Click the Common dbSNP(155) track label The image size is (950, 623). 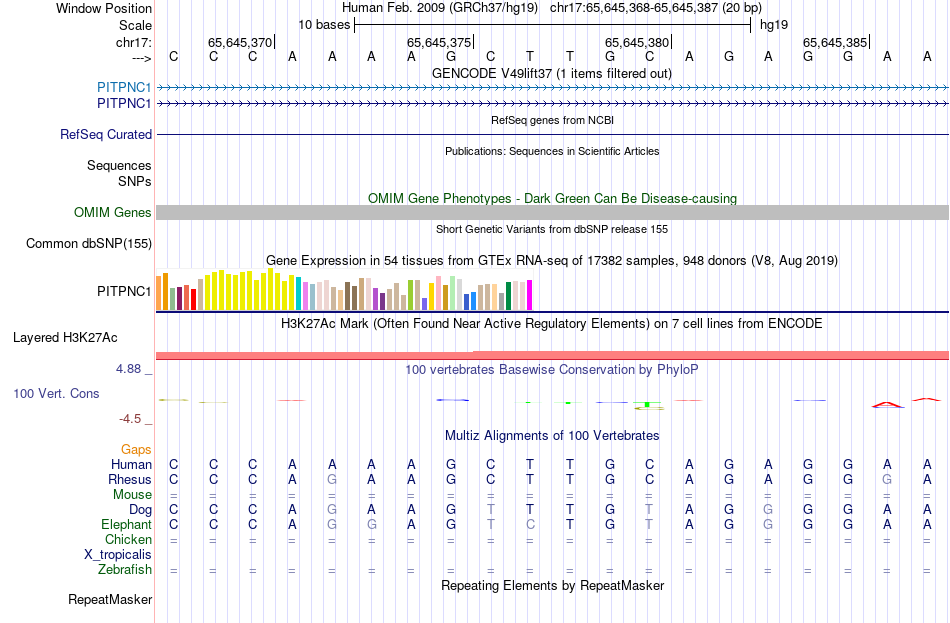click(89, 244)
